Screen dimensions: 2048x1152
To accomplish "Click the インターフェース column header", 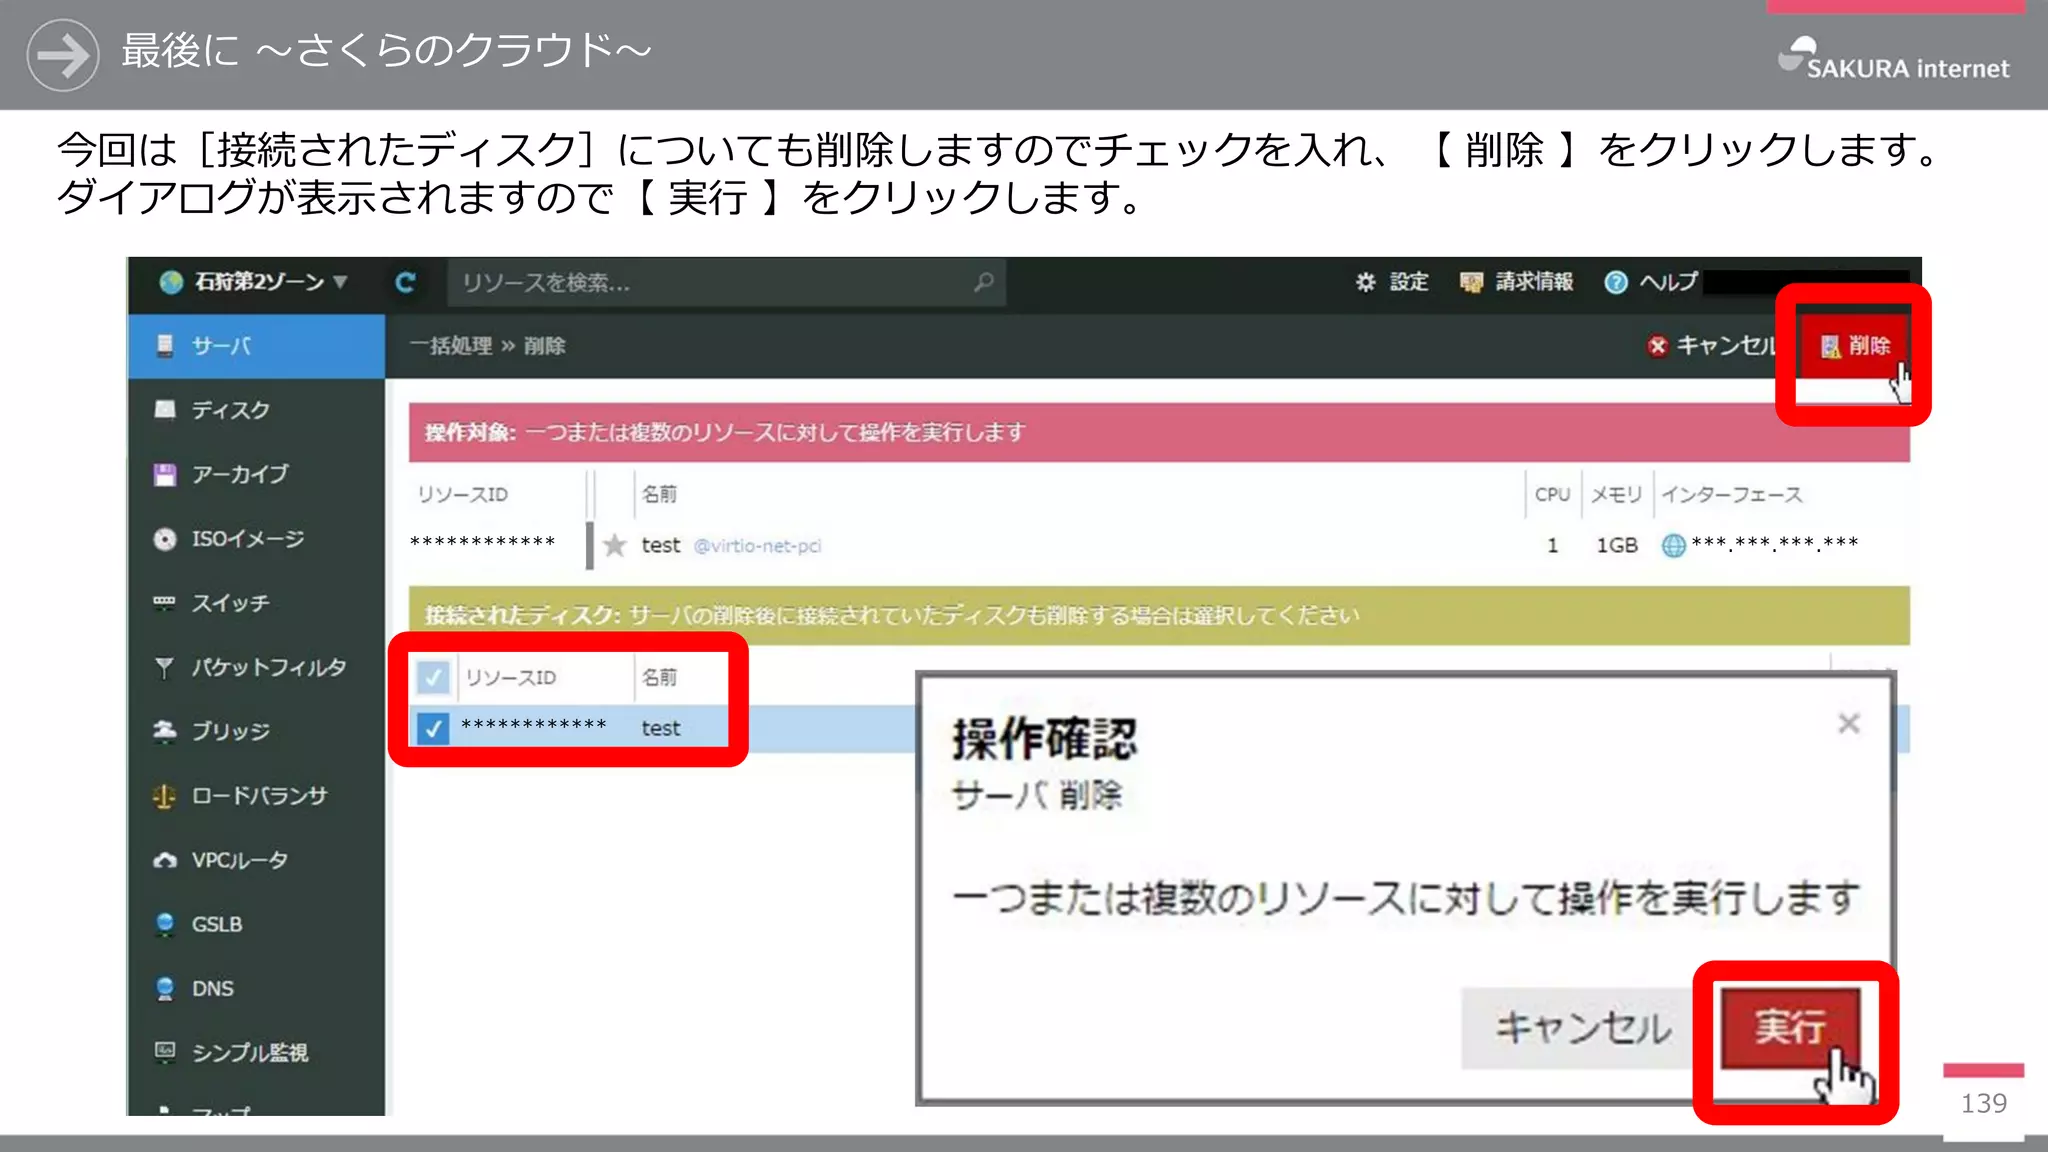I will coord(1732,494).
